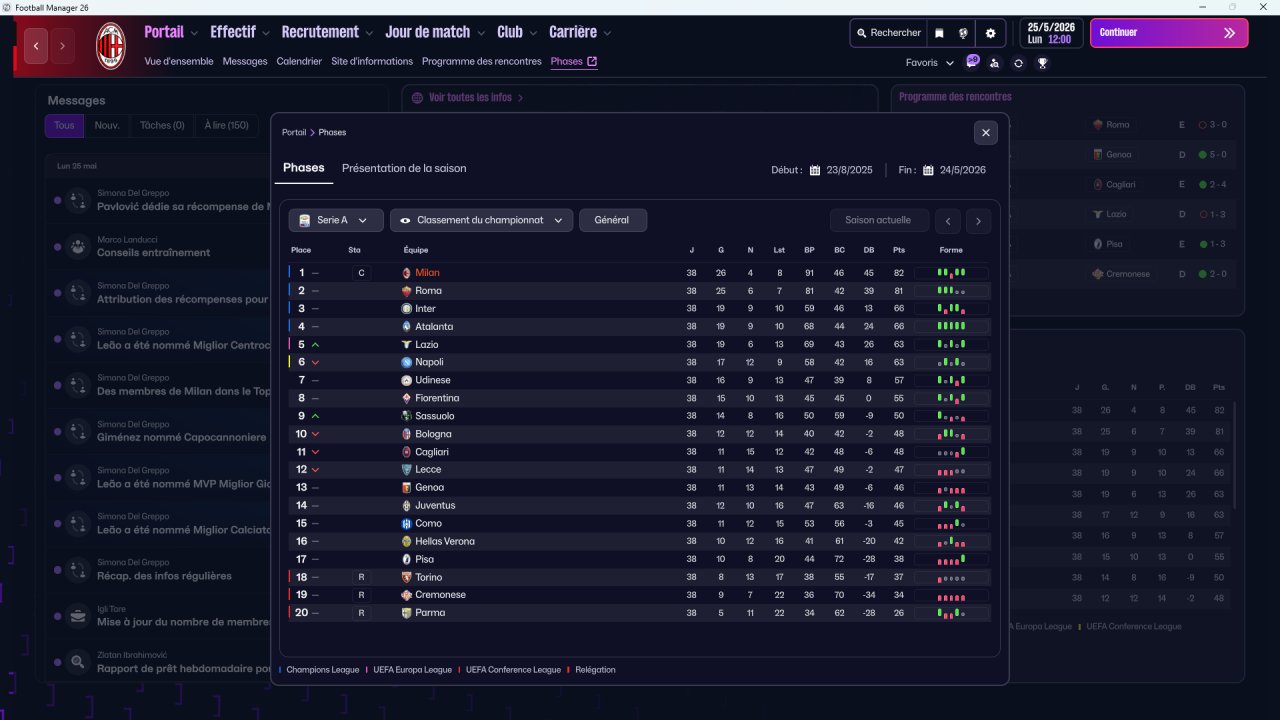Viewport: 1280px width, 720px height.
Task: Close the Phases dialog with X button
Action: tap(986, 132)
